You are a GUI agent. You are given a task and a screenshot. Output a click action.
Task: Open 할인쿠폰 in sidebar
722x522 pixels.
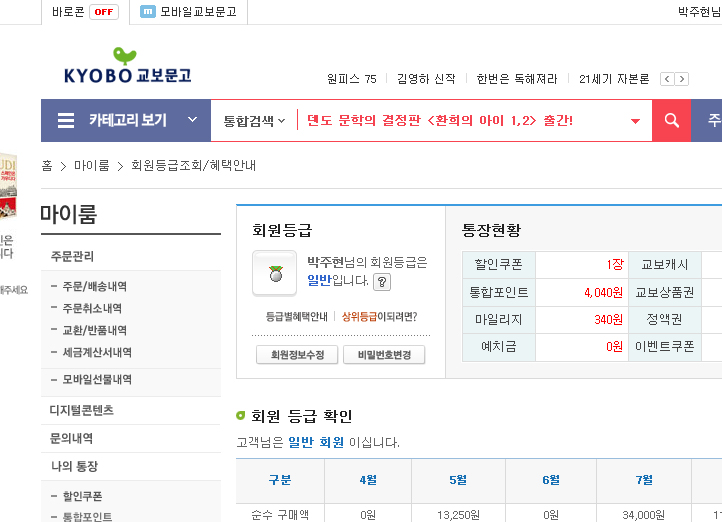[82, 496]
